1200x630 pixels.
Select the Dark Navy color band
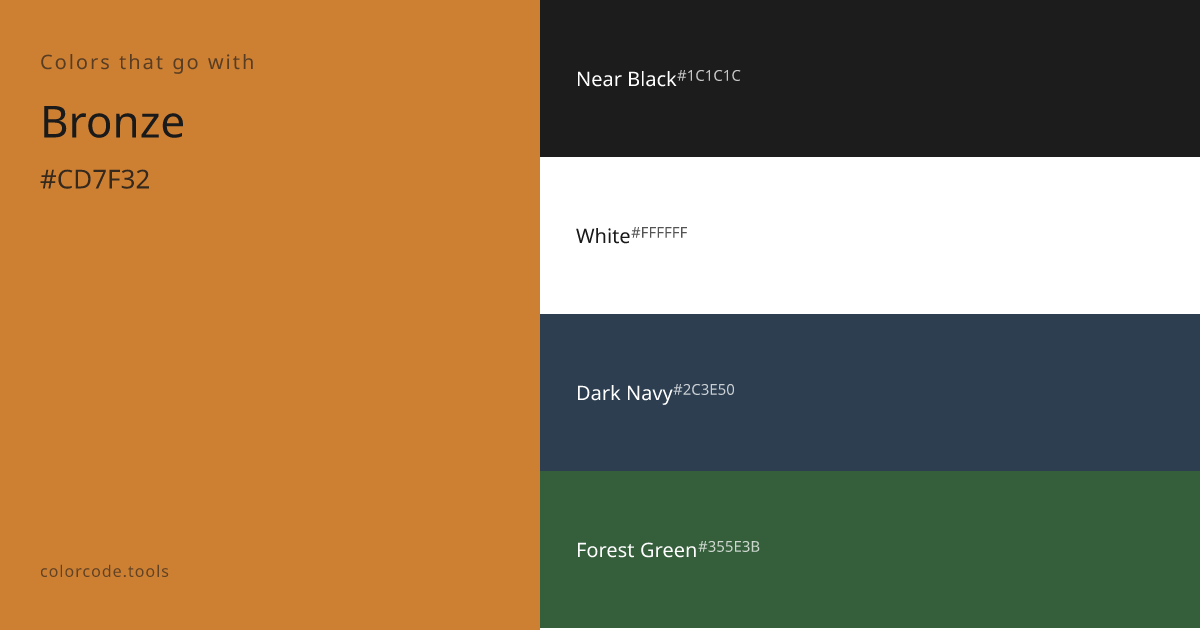870,392
